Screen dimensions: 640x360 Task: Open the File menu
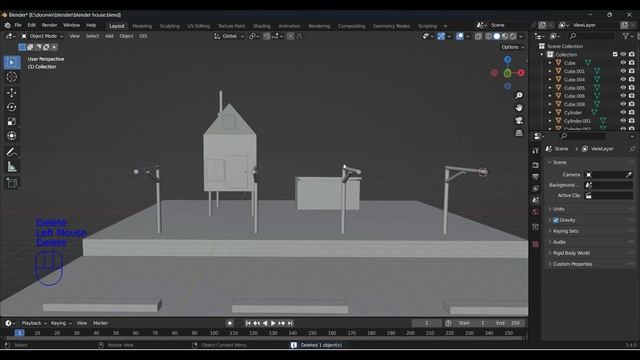18,25
